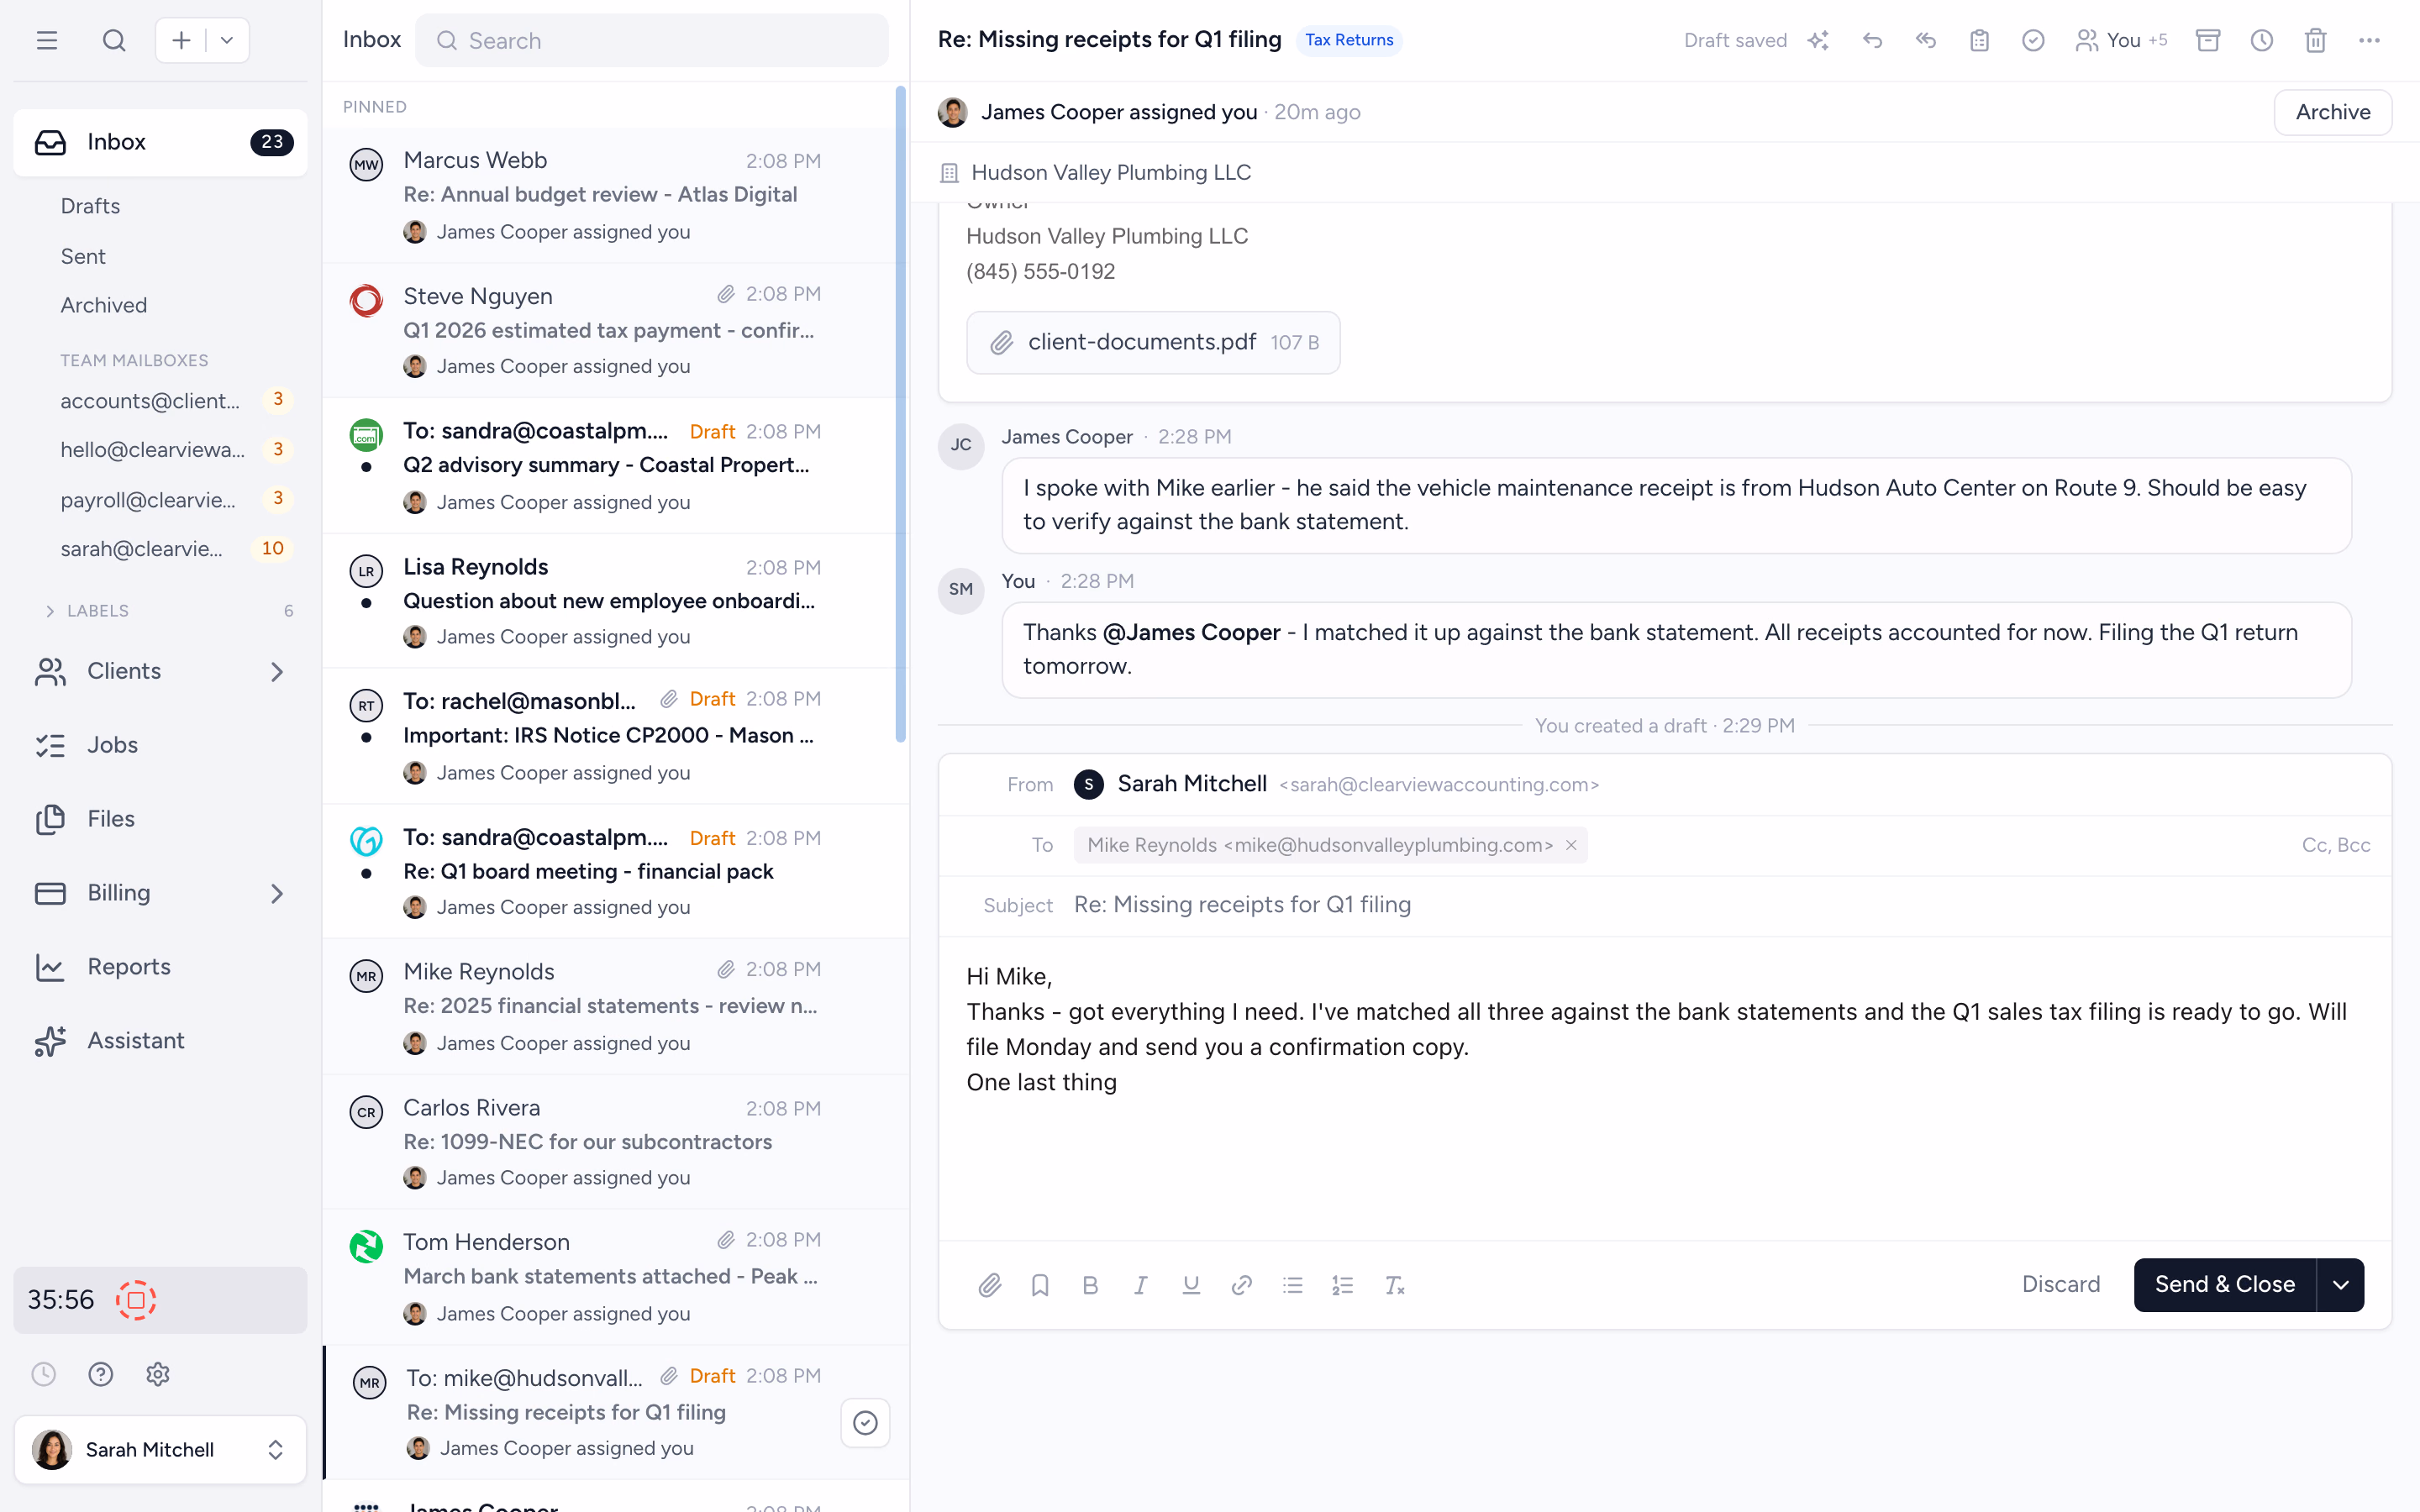2420x1512 pixels.
Task: Open Sent folder
Action: (x=82, y=256)
